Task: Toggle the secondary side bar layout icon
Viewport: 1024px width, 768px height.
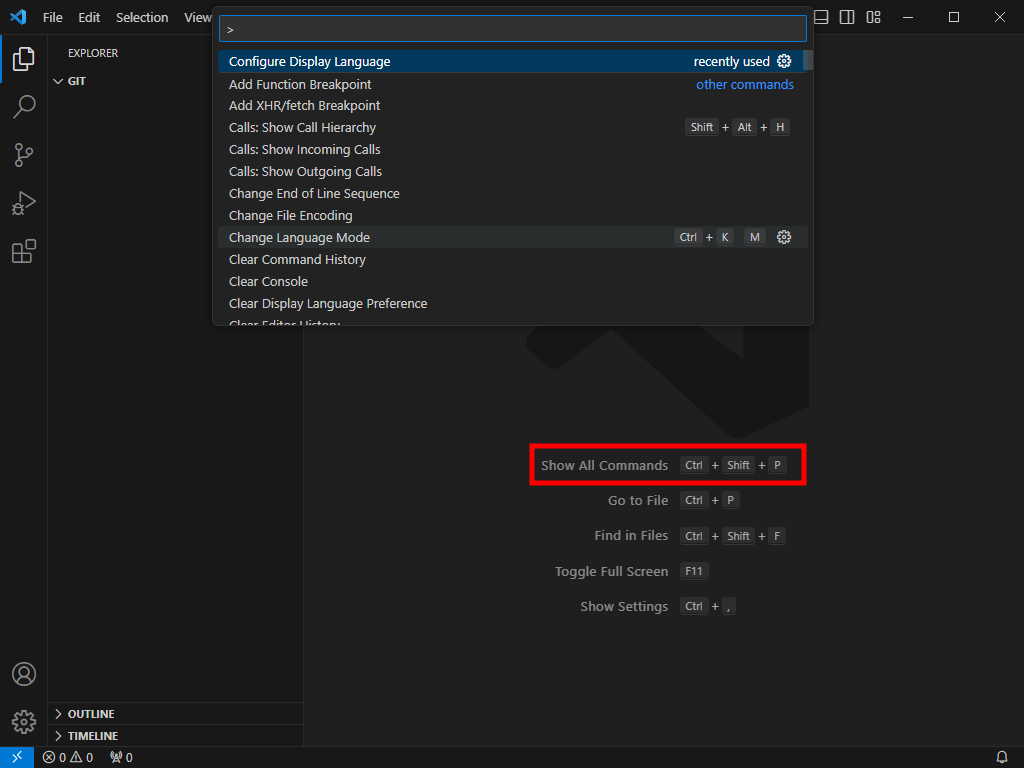Action: pyautogui.click(x=847, y=17)
